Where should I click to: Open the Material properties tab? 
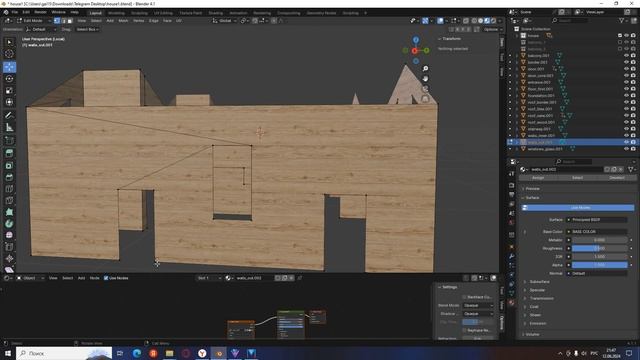[511, 302]
